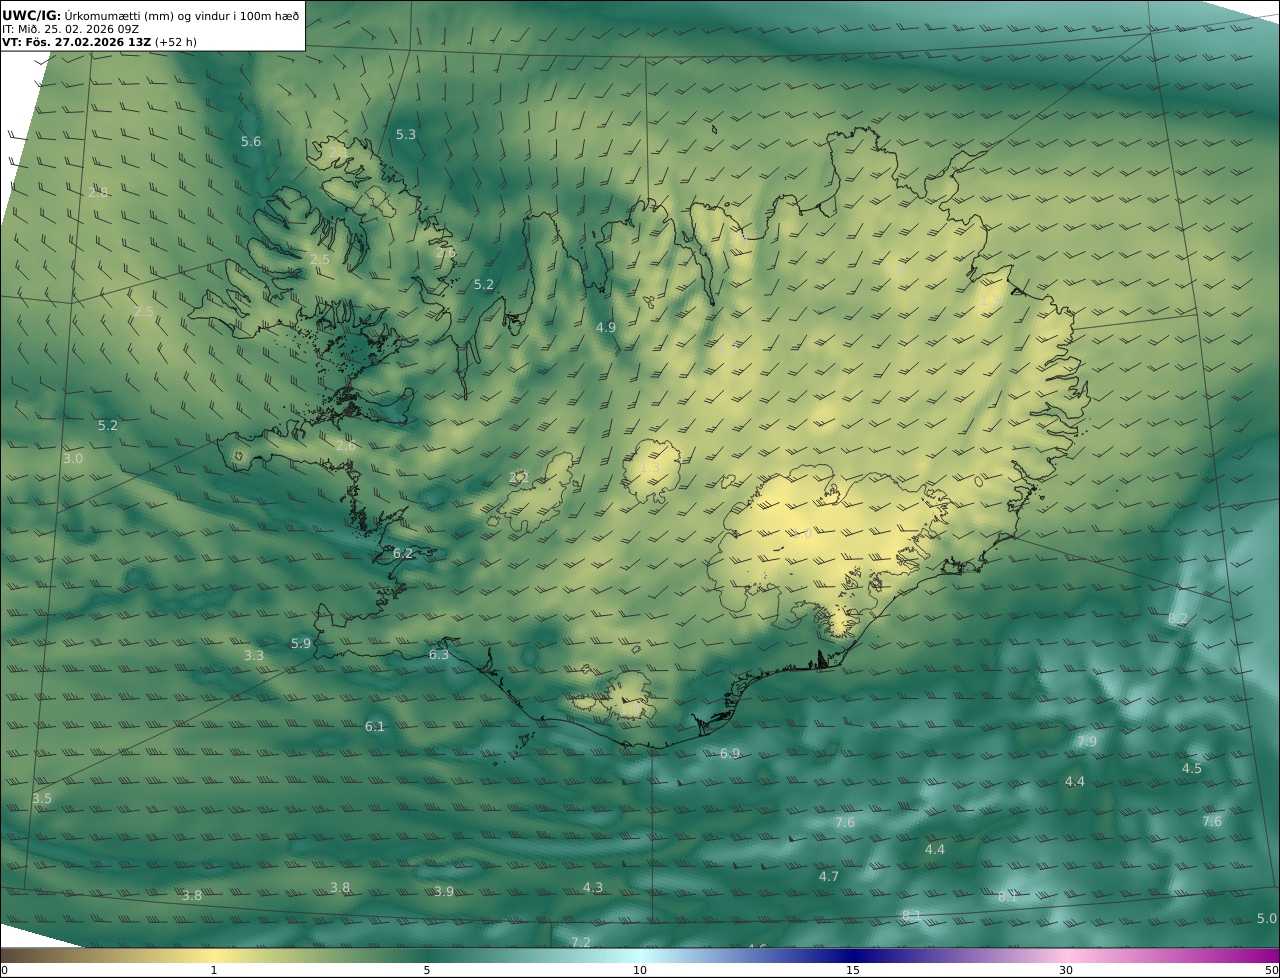Click the map value 6.2

403,553
